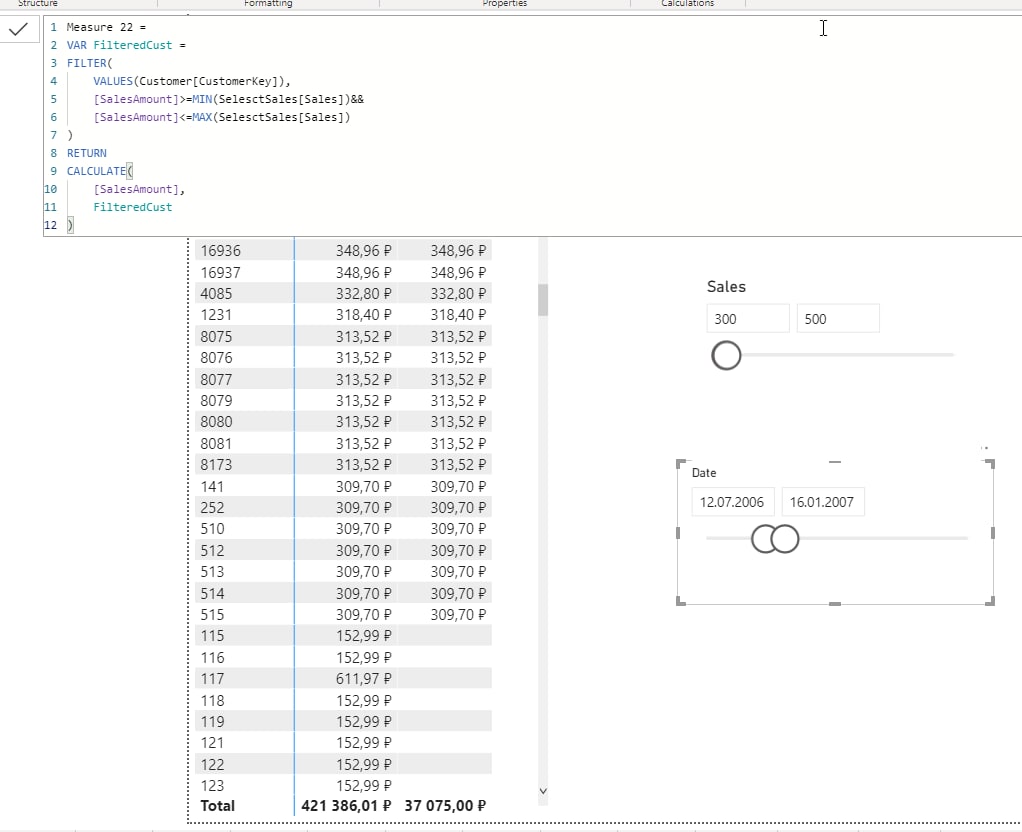Click the RETURN keyword in the formula

[x=87, y=153]
